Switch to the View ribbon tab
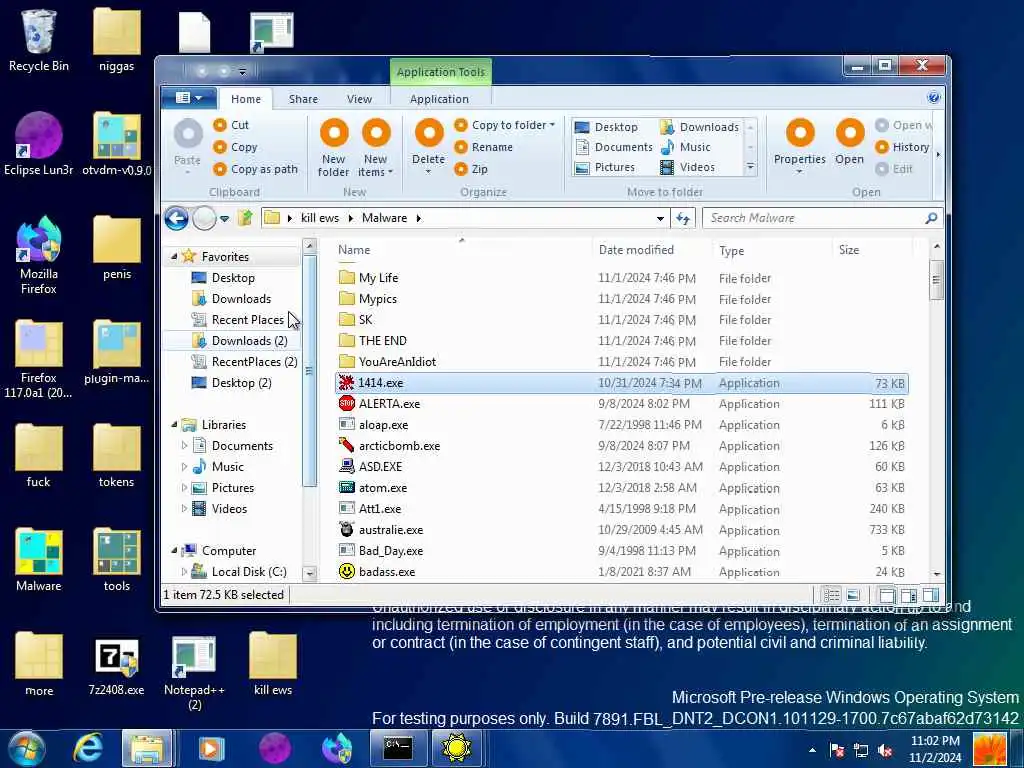Viewport: 1024px width, 768px height. pyautogui.click(x=359, y=99)
